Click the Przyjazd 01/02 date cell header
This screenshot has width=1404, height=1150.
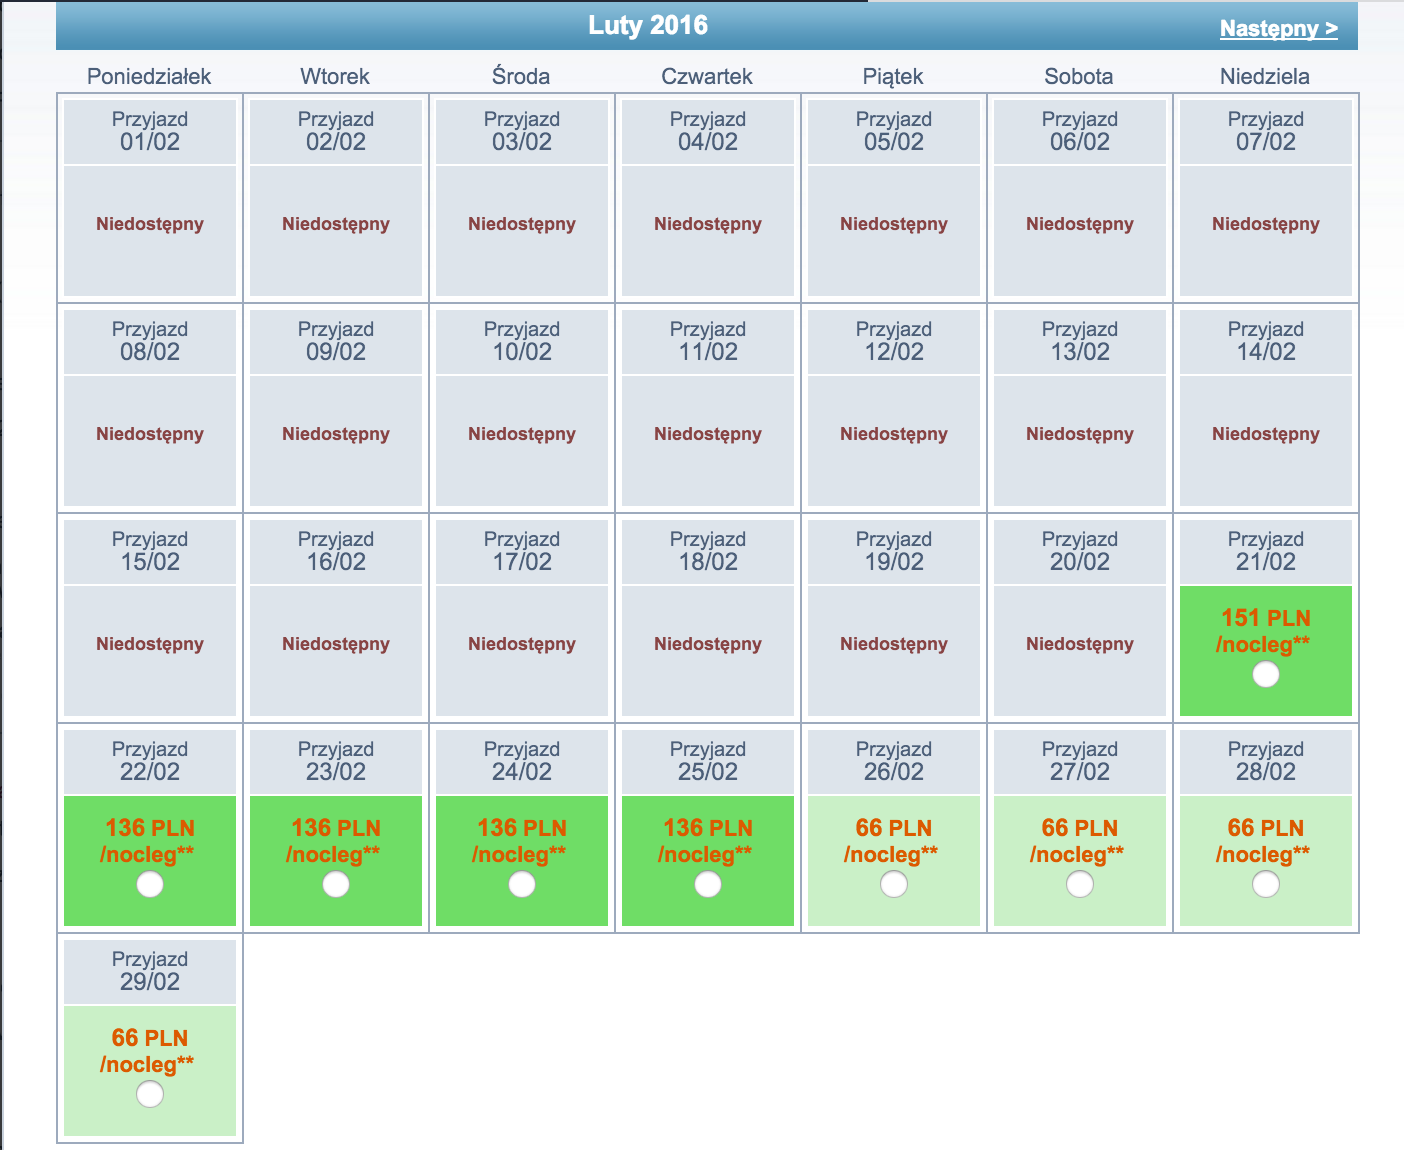point(150,131)
